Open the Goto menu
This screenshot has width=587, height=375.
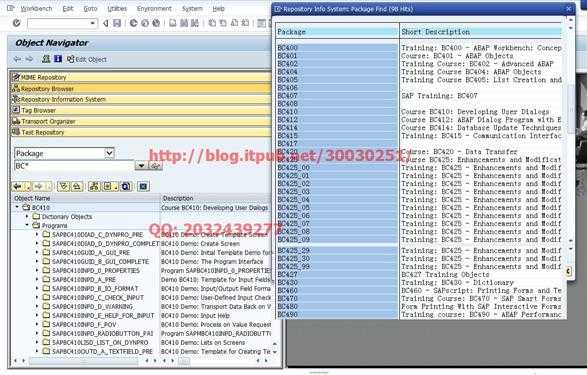point(90,8)
